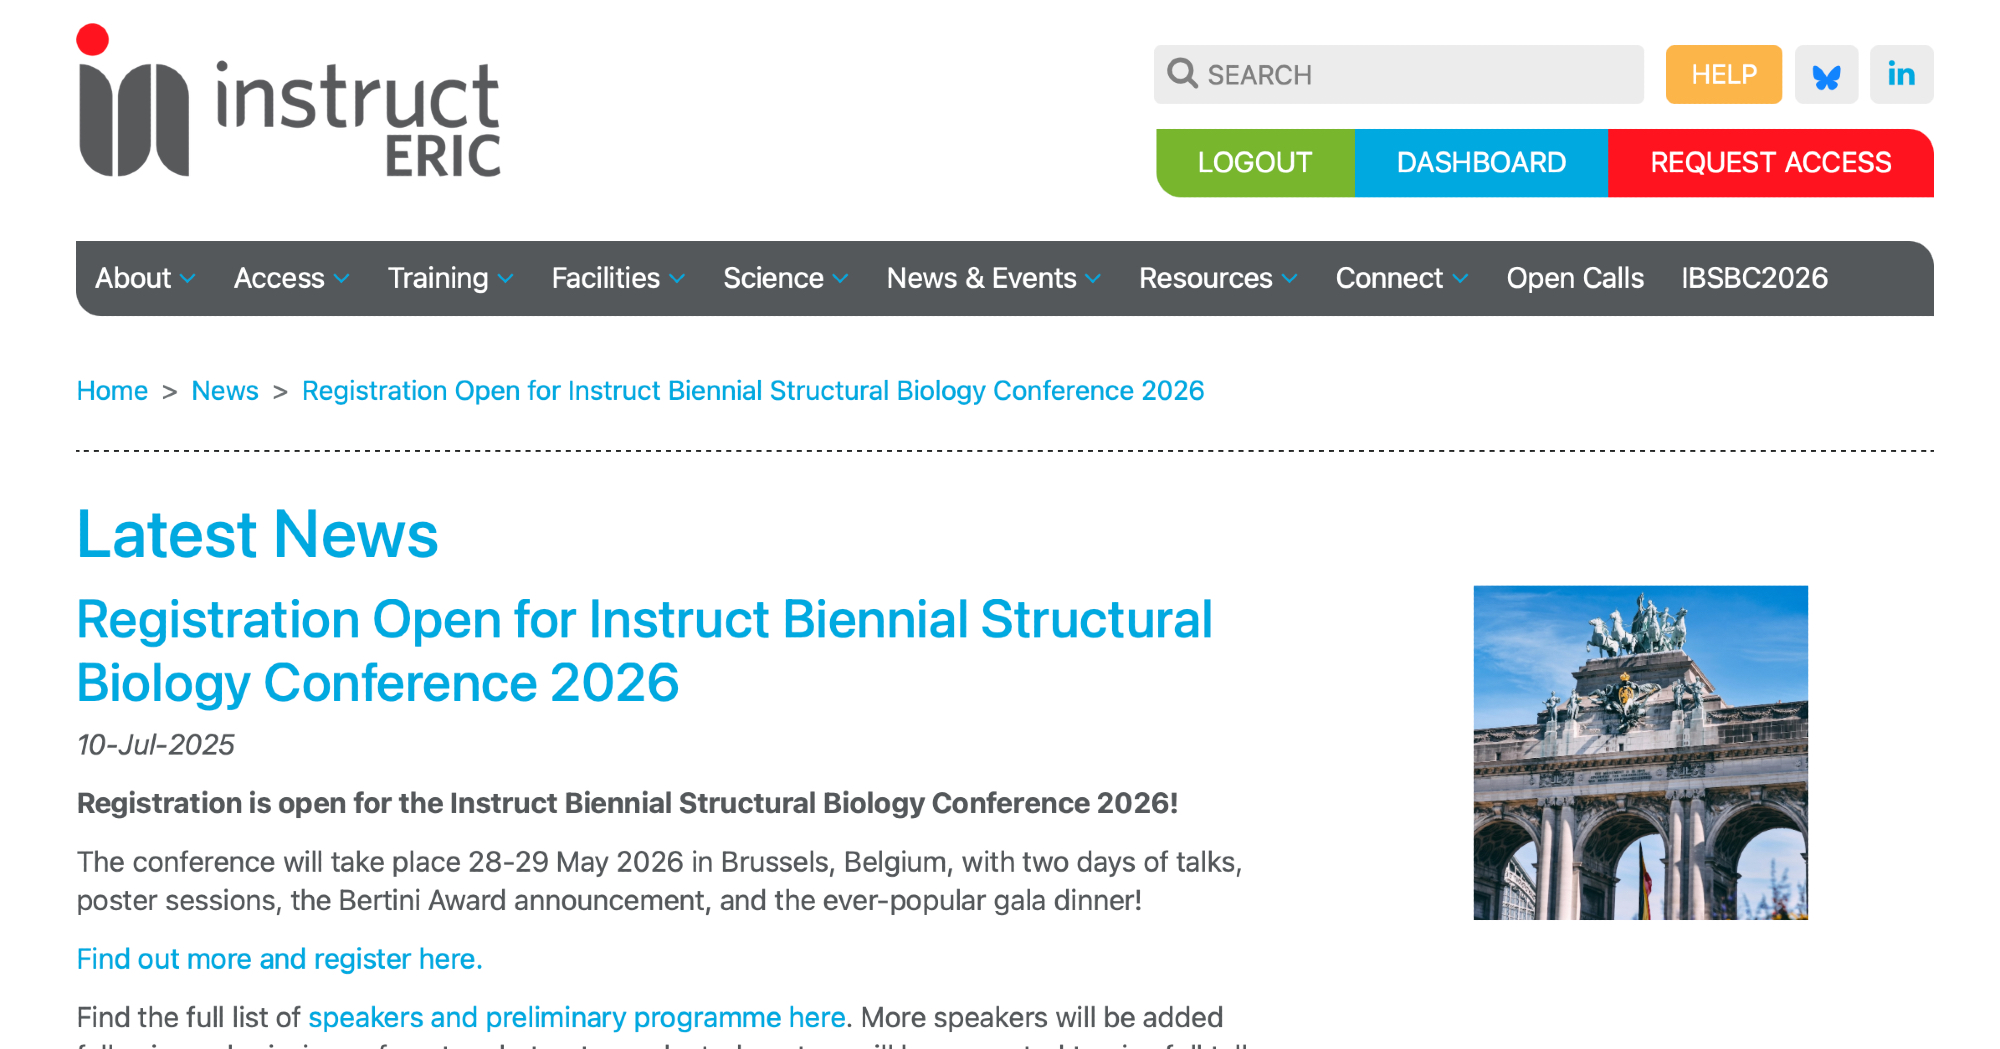Viewport: 2000px width, 1049px height.
Task: Click the search magnifier icon
Action: click(1182, 74)
